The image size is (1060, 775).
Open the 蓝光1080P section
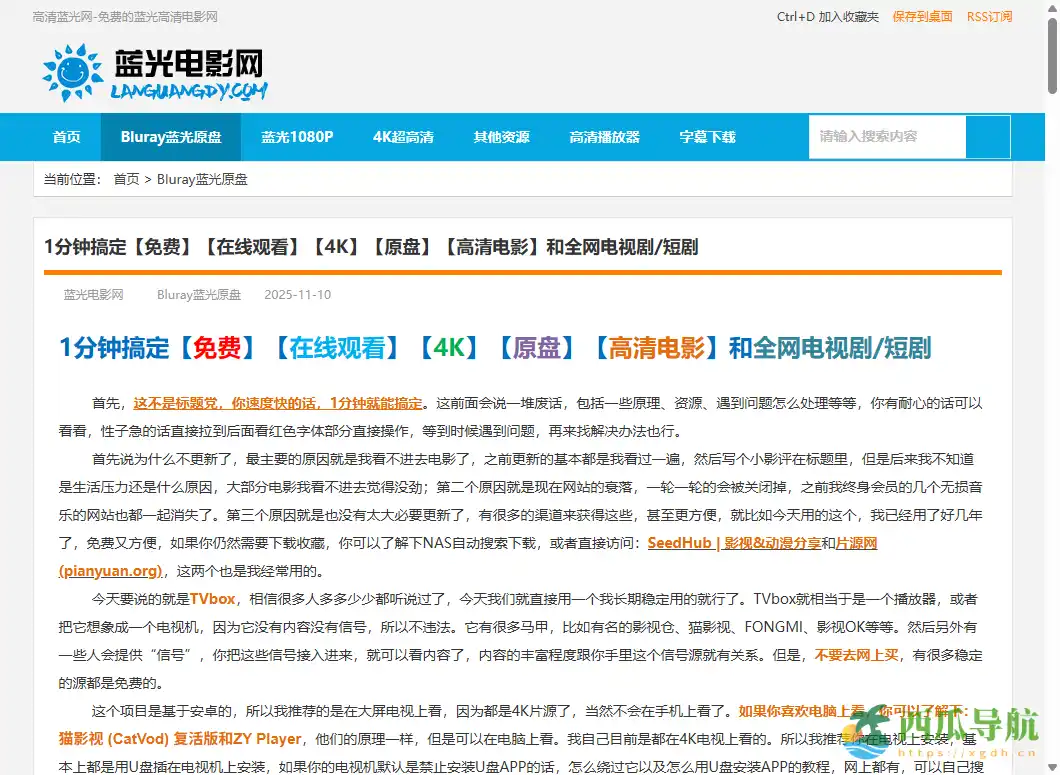[x=297, y=137]
